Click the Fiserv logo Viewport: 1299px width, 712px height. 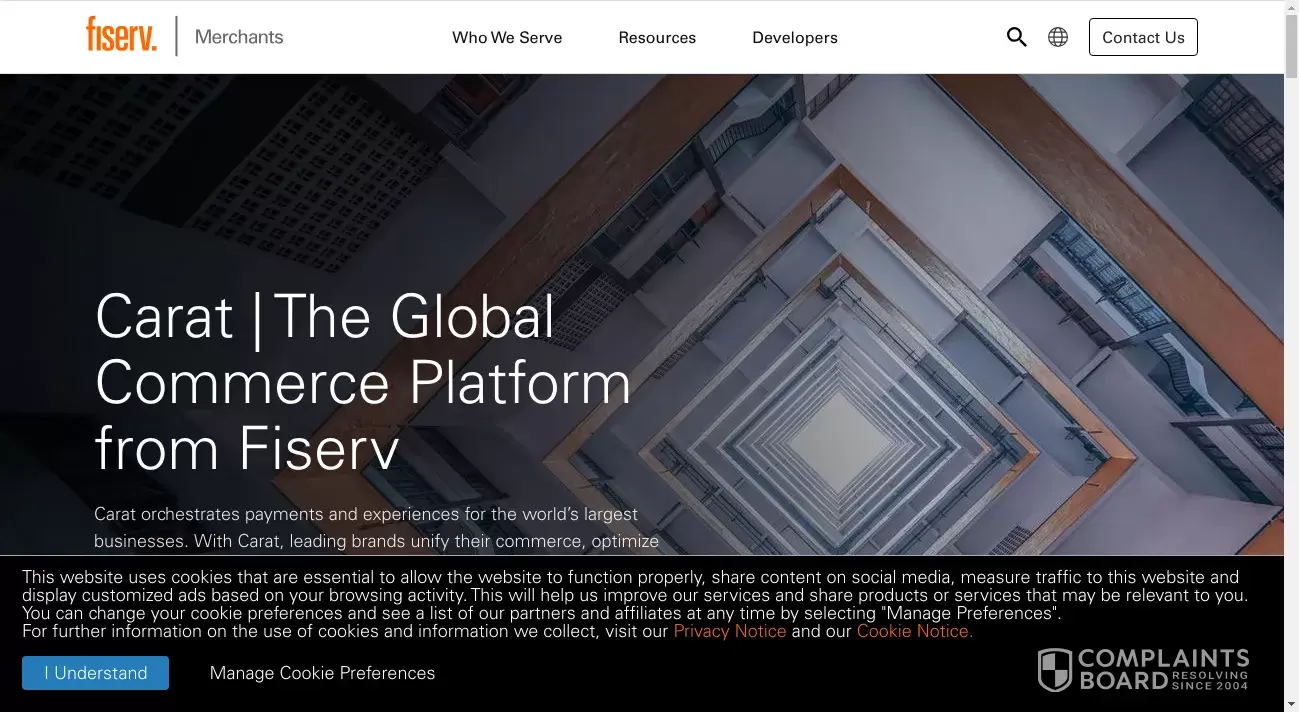point(121,35)
